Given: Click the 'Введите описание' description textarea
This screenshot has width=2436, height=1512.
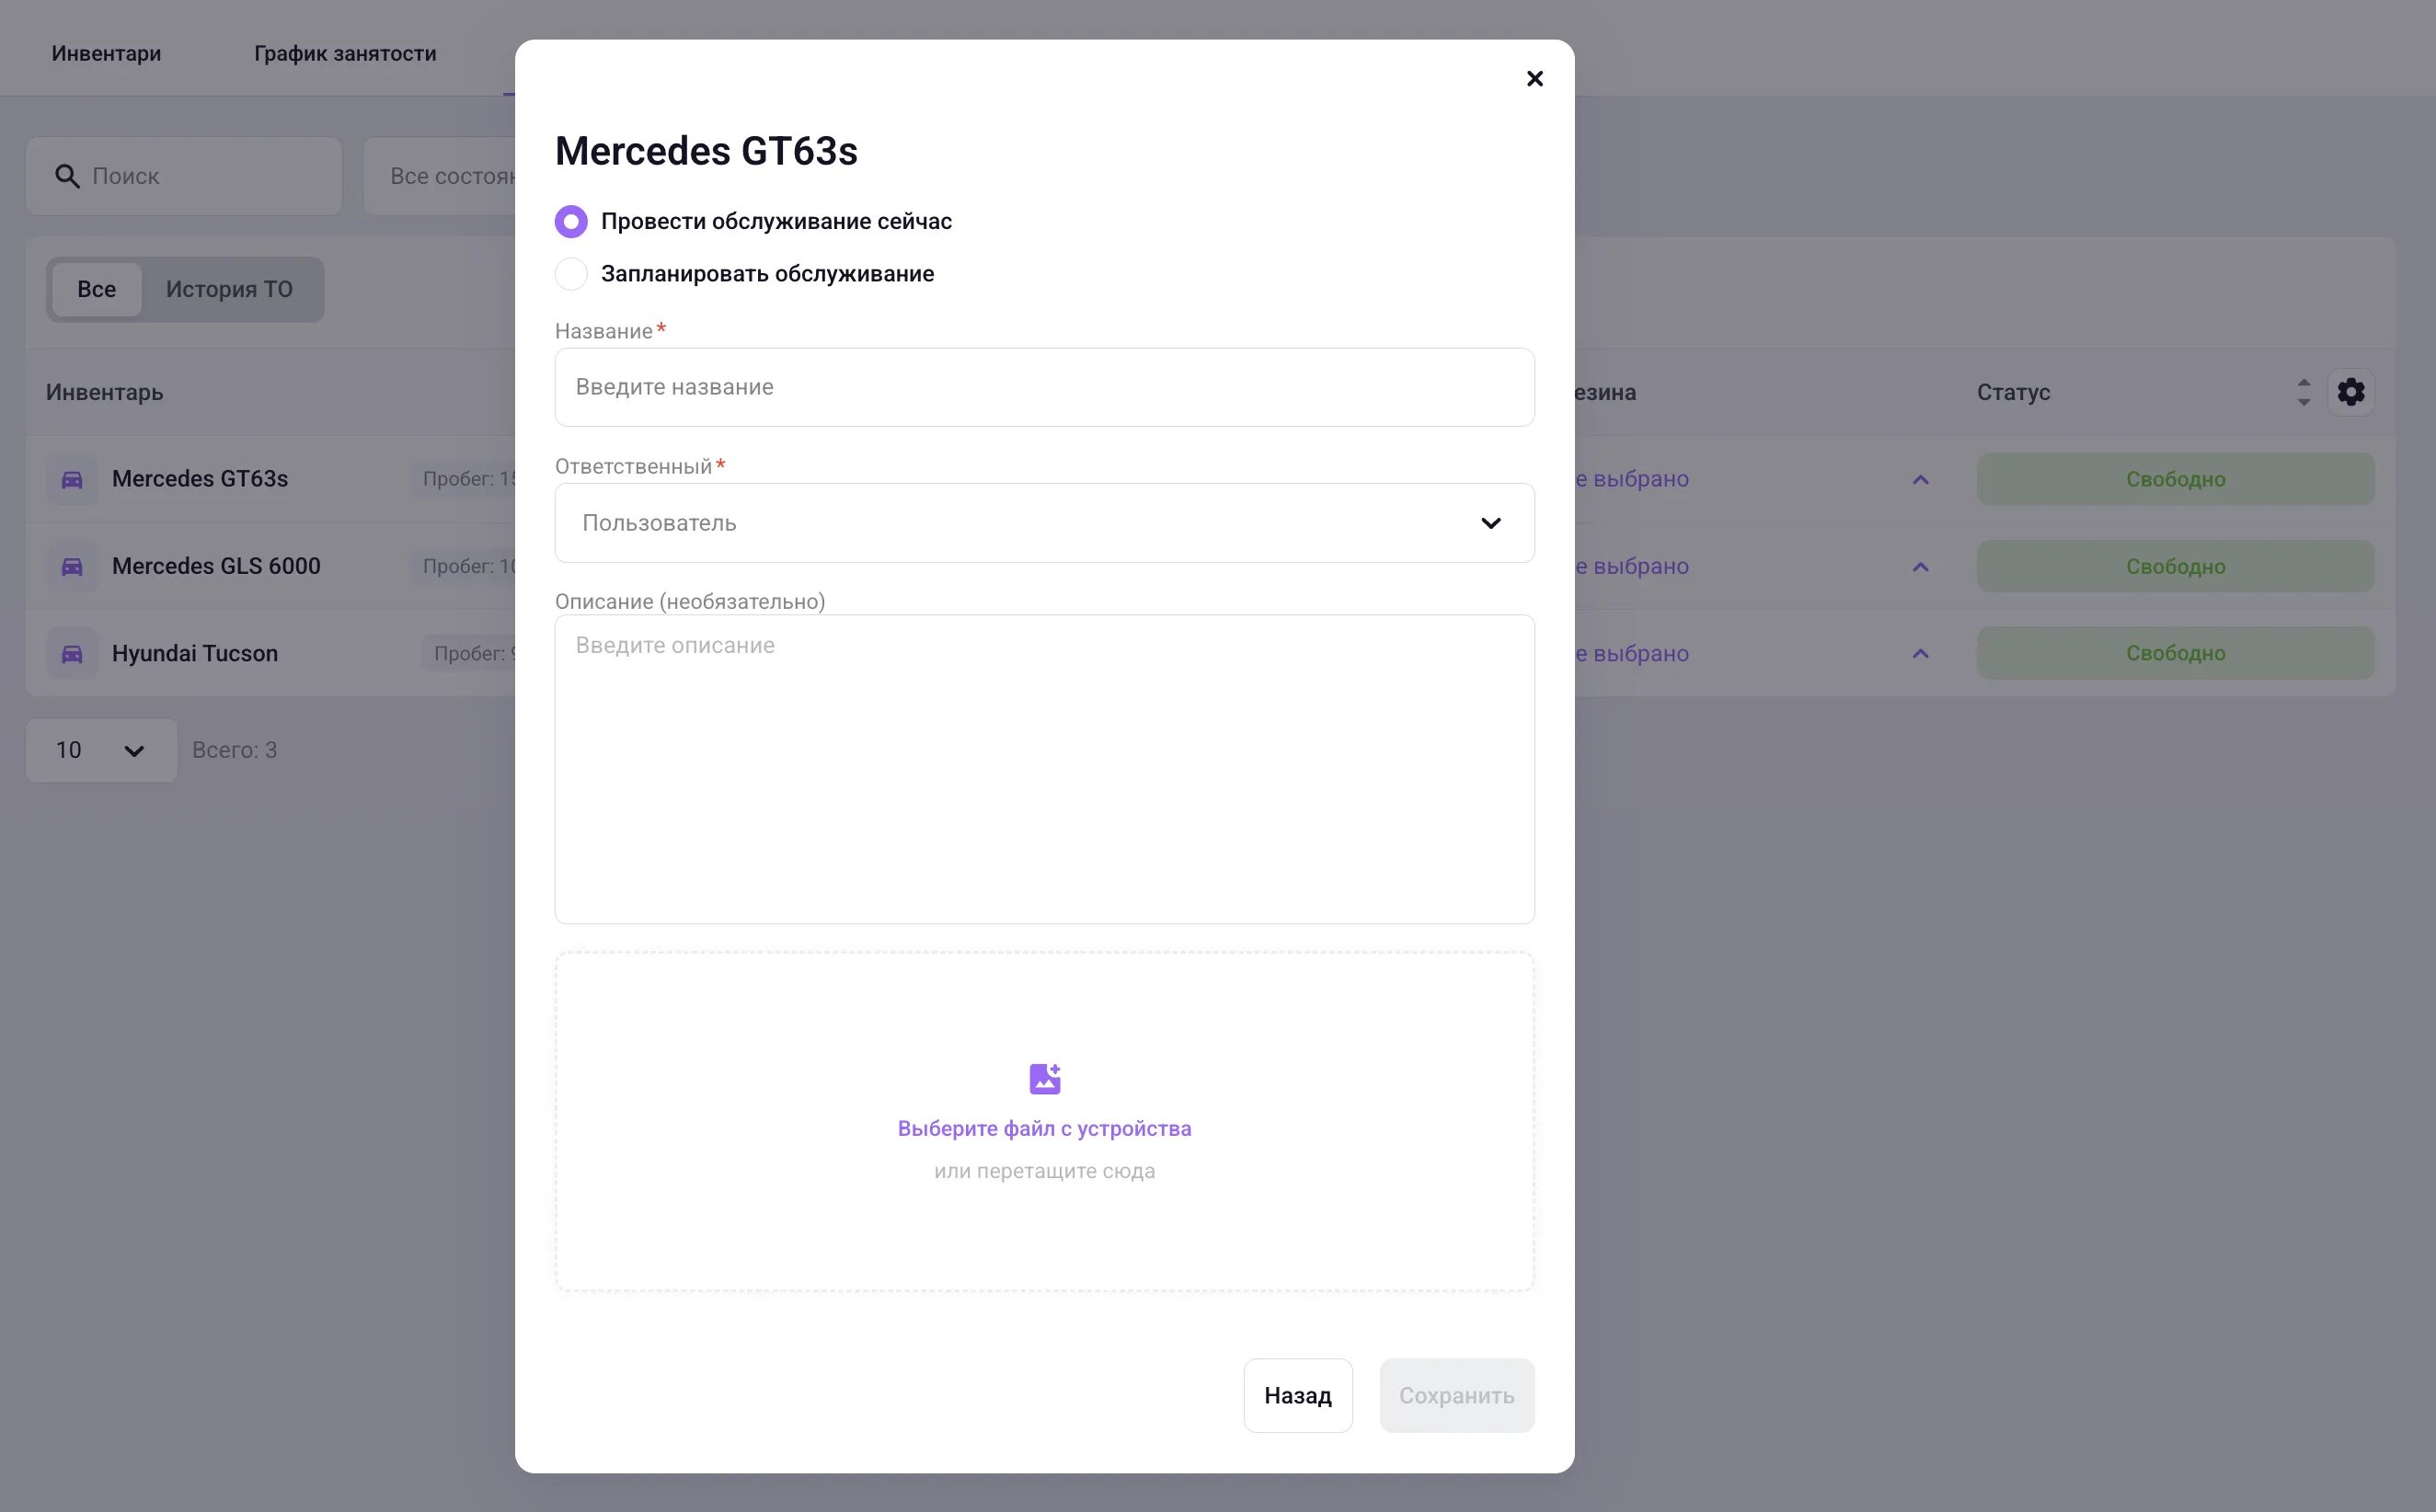Looking at the screenshot, I should [x=1044, y=769].
